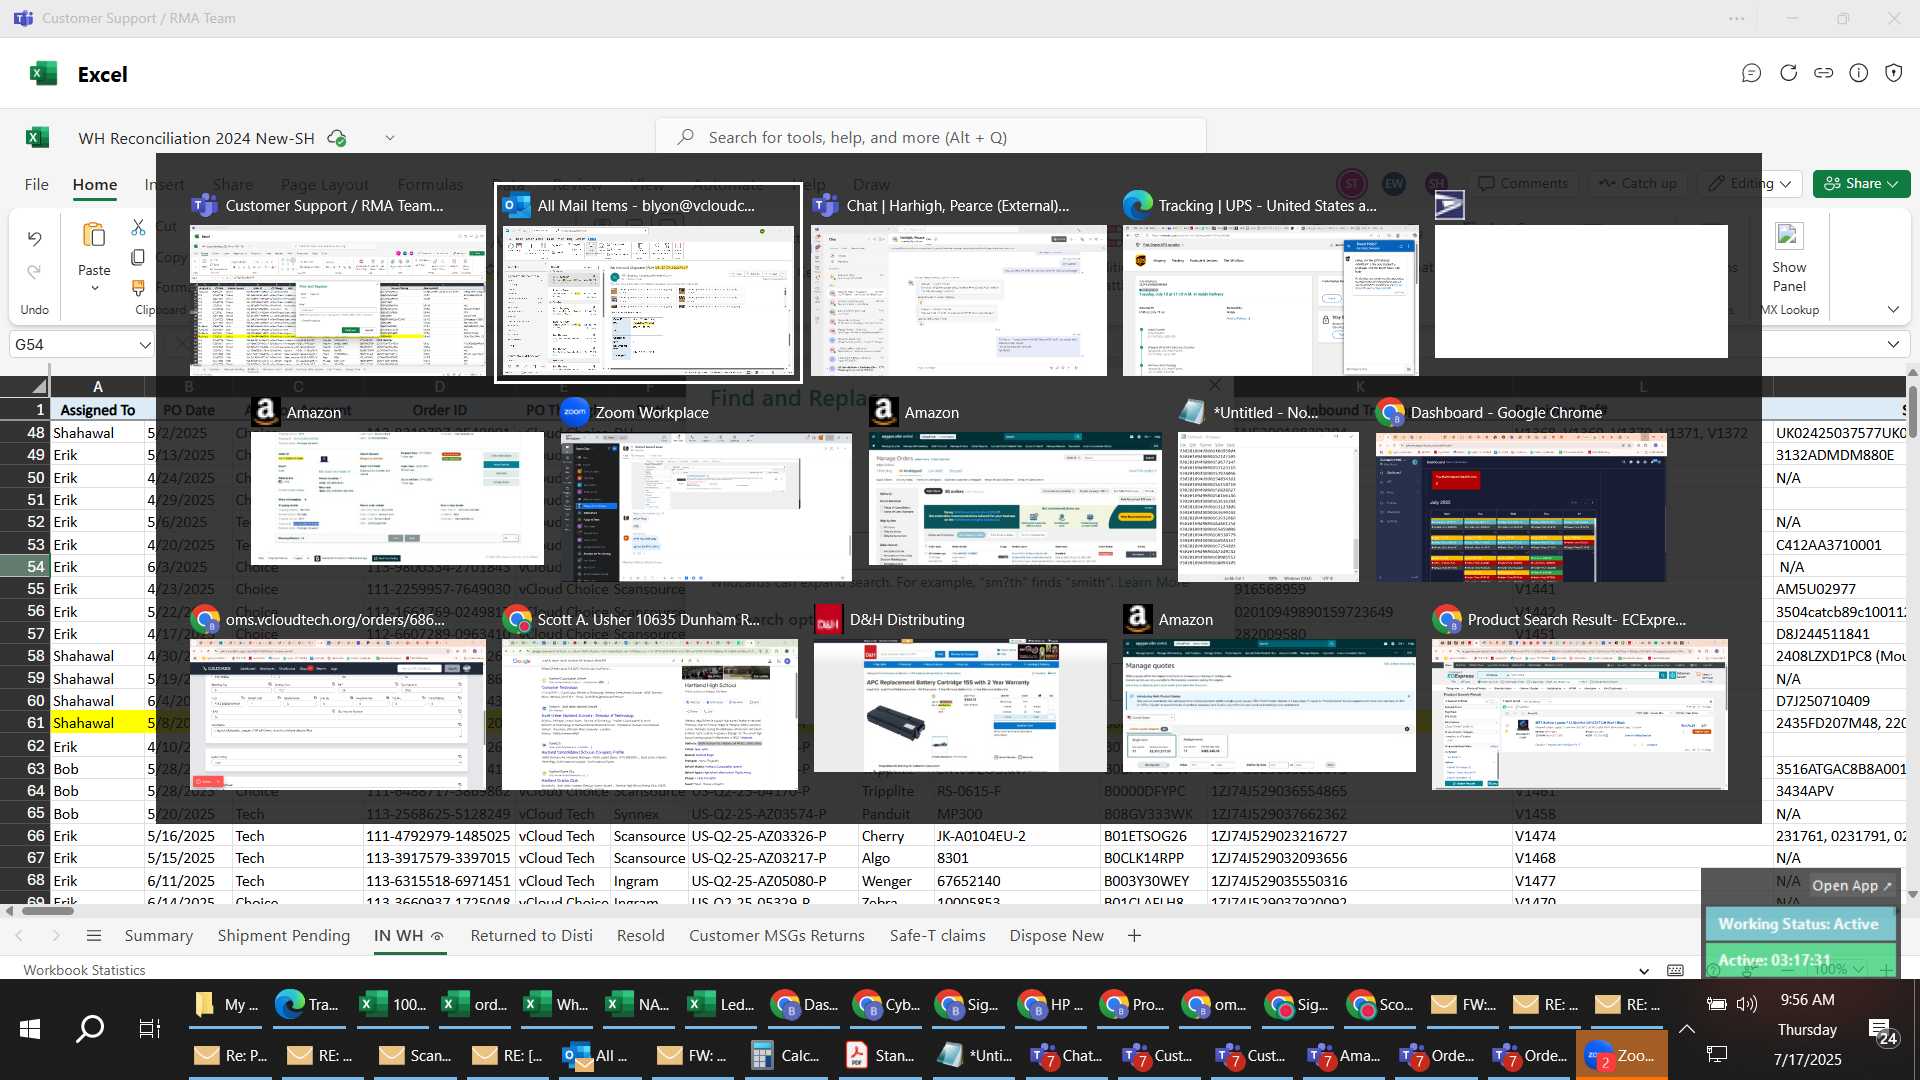Show hidden system tray icons

(1687, 1029)
